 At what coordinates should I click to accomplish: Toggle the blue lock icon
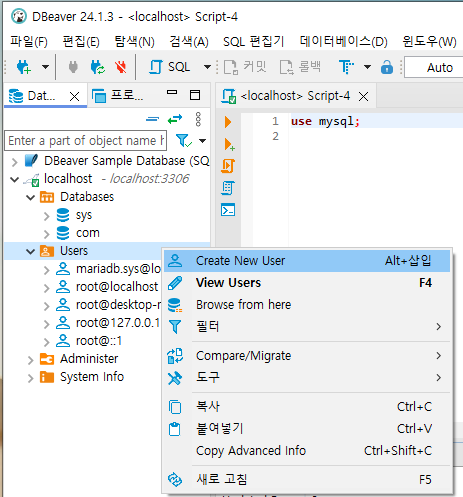pyautogui.click(x=387, y=67)
